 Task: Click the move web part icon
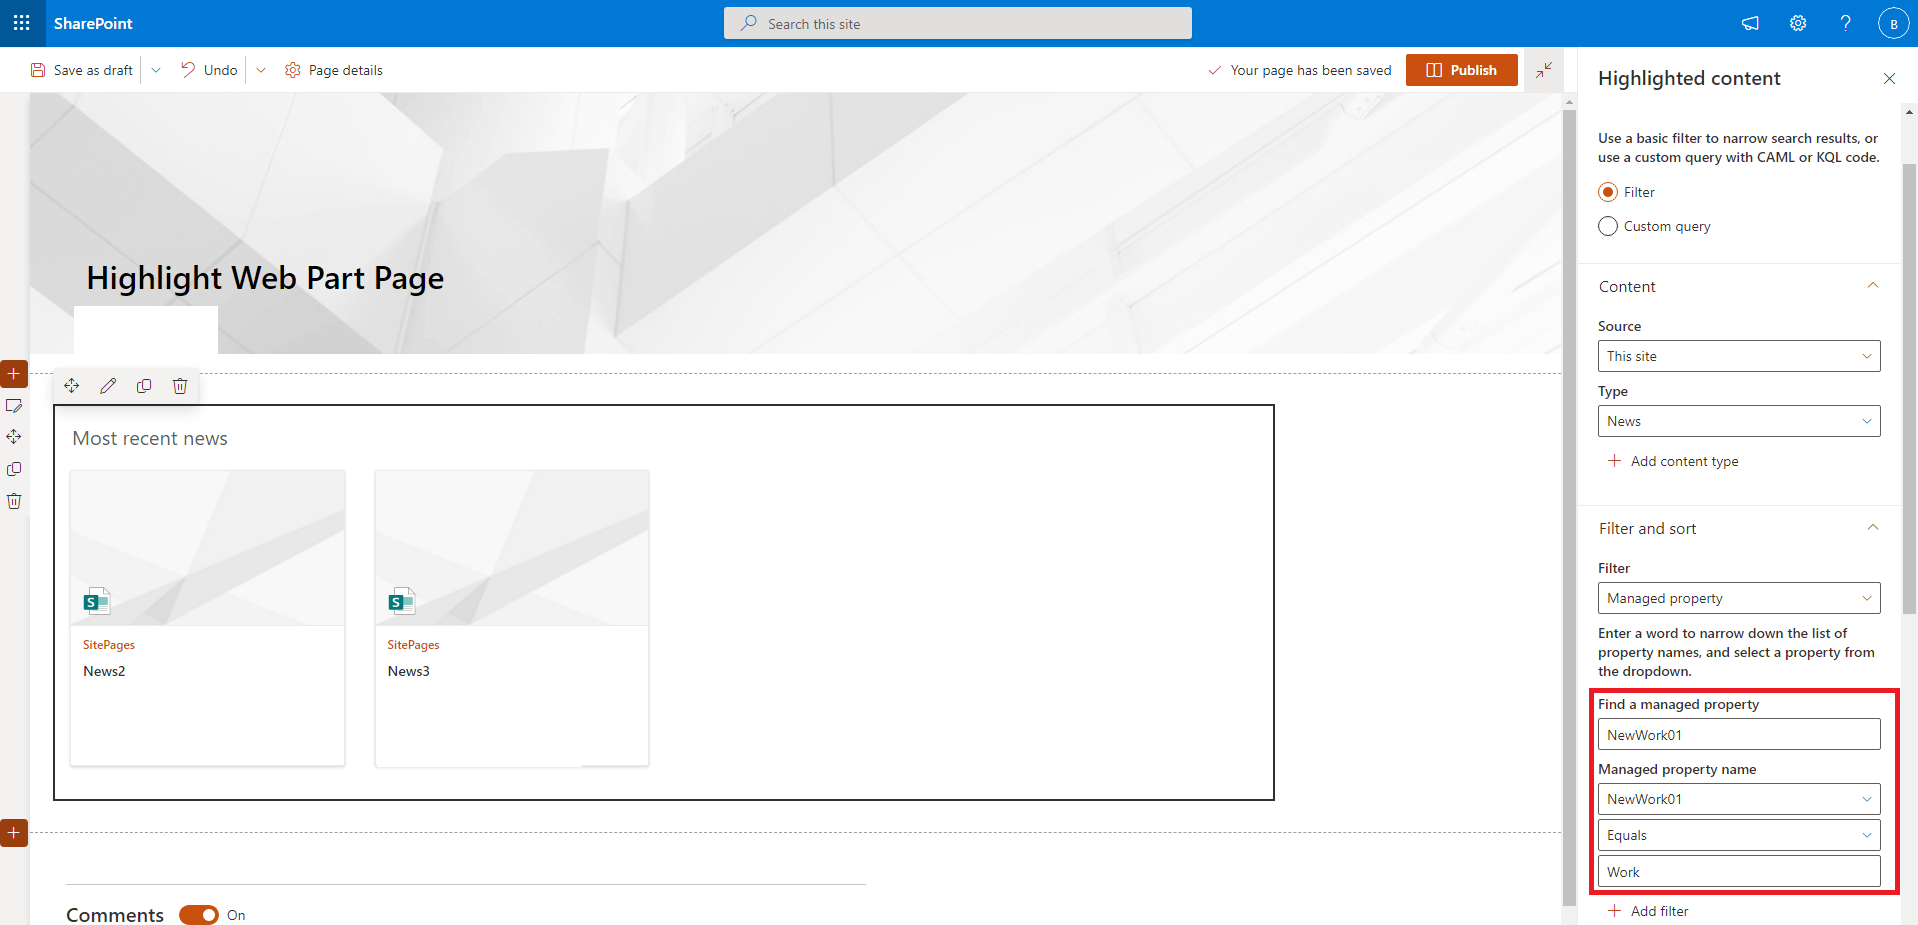tap(72, 386)
